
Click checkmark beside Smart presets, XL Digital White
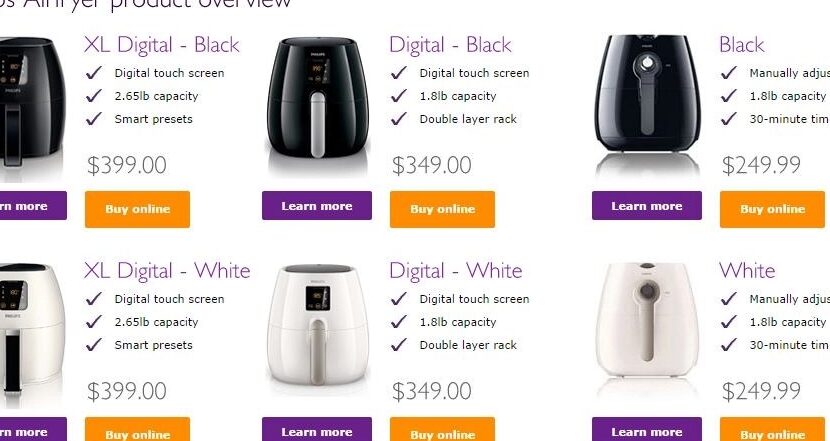point(94,345)
